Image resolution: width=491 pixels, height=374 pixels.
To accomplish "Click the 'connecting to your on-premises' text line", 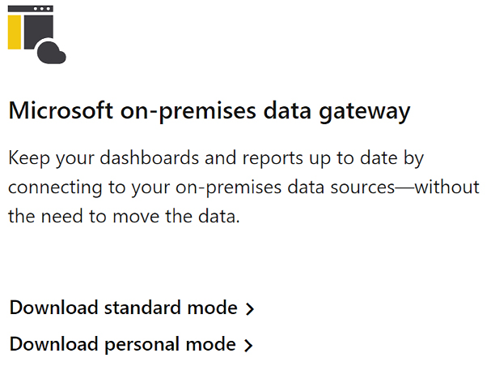I will click(244, 188).
